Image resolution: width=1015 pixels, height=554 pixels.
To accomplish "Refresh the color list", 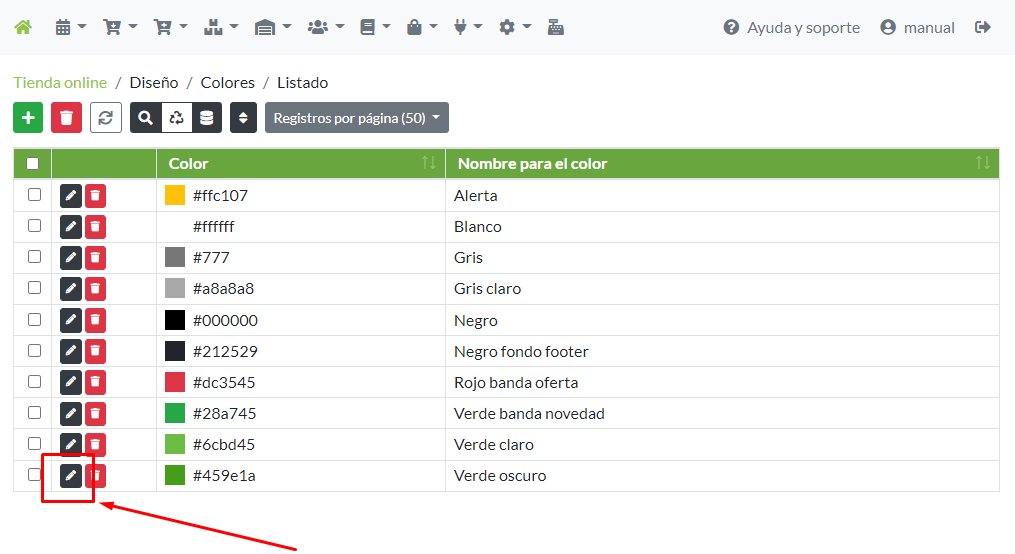I will pos(105,118).
